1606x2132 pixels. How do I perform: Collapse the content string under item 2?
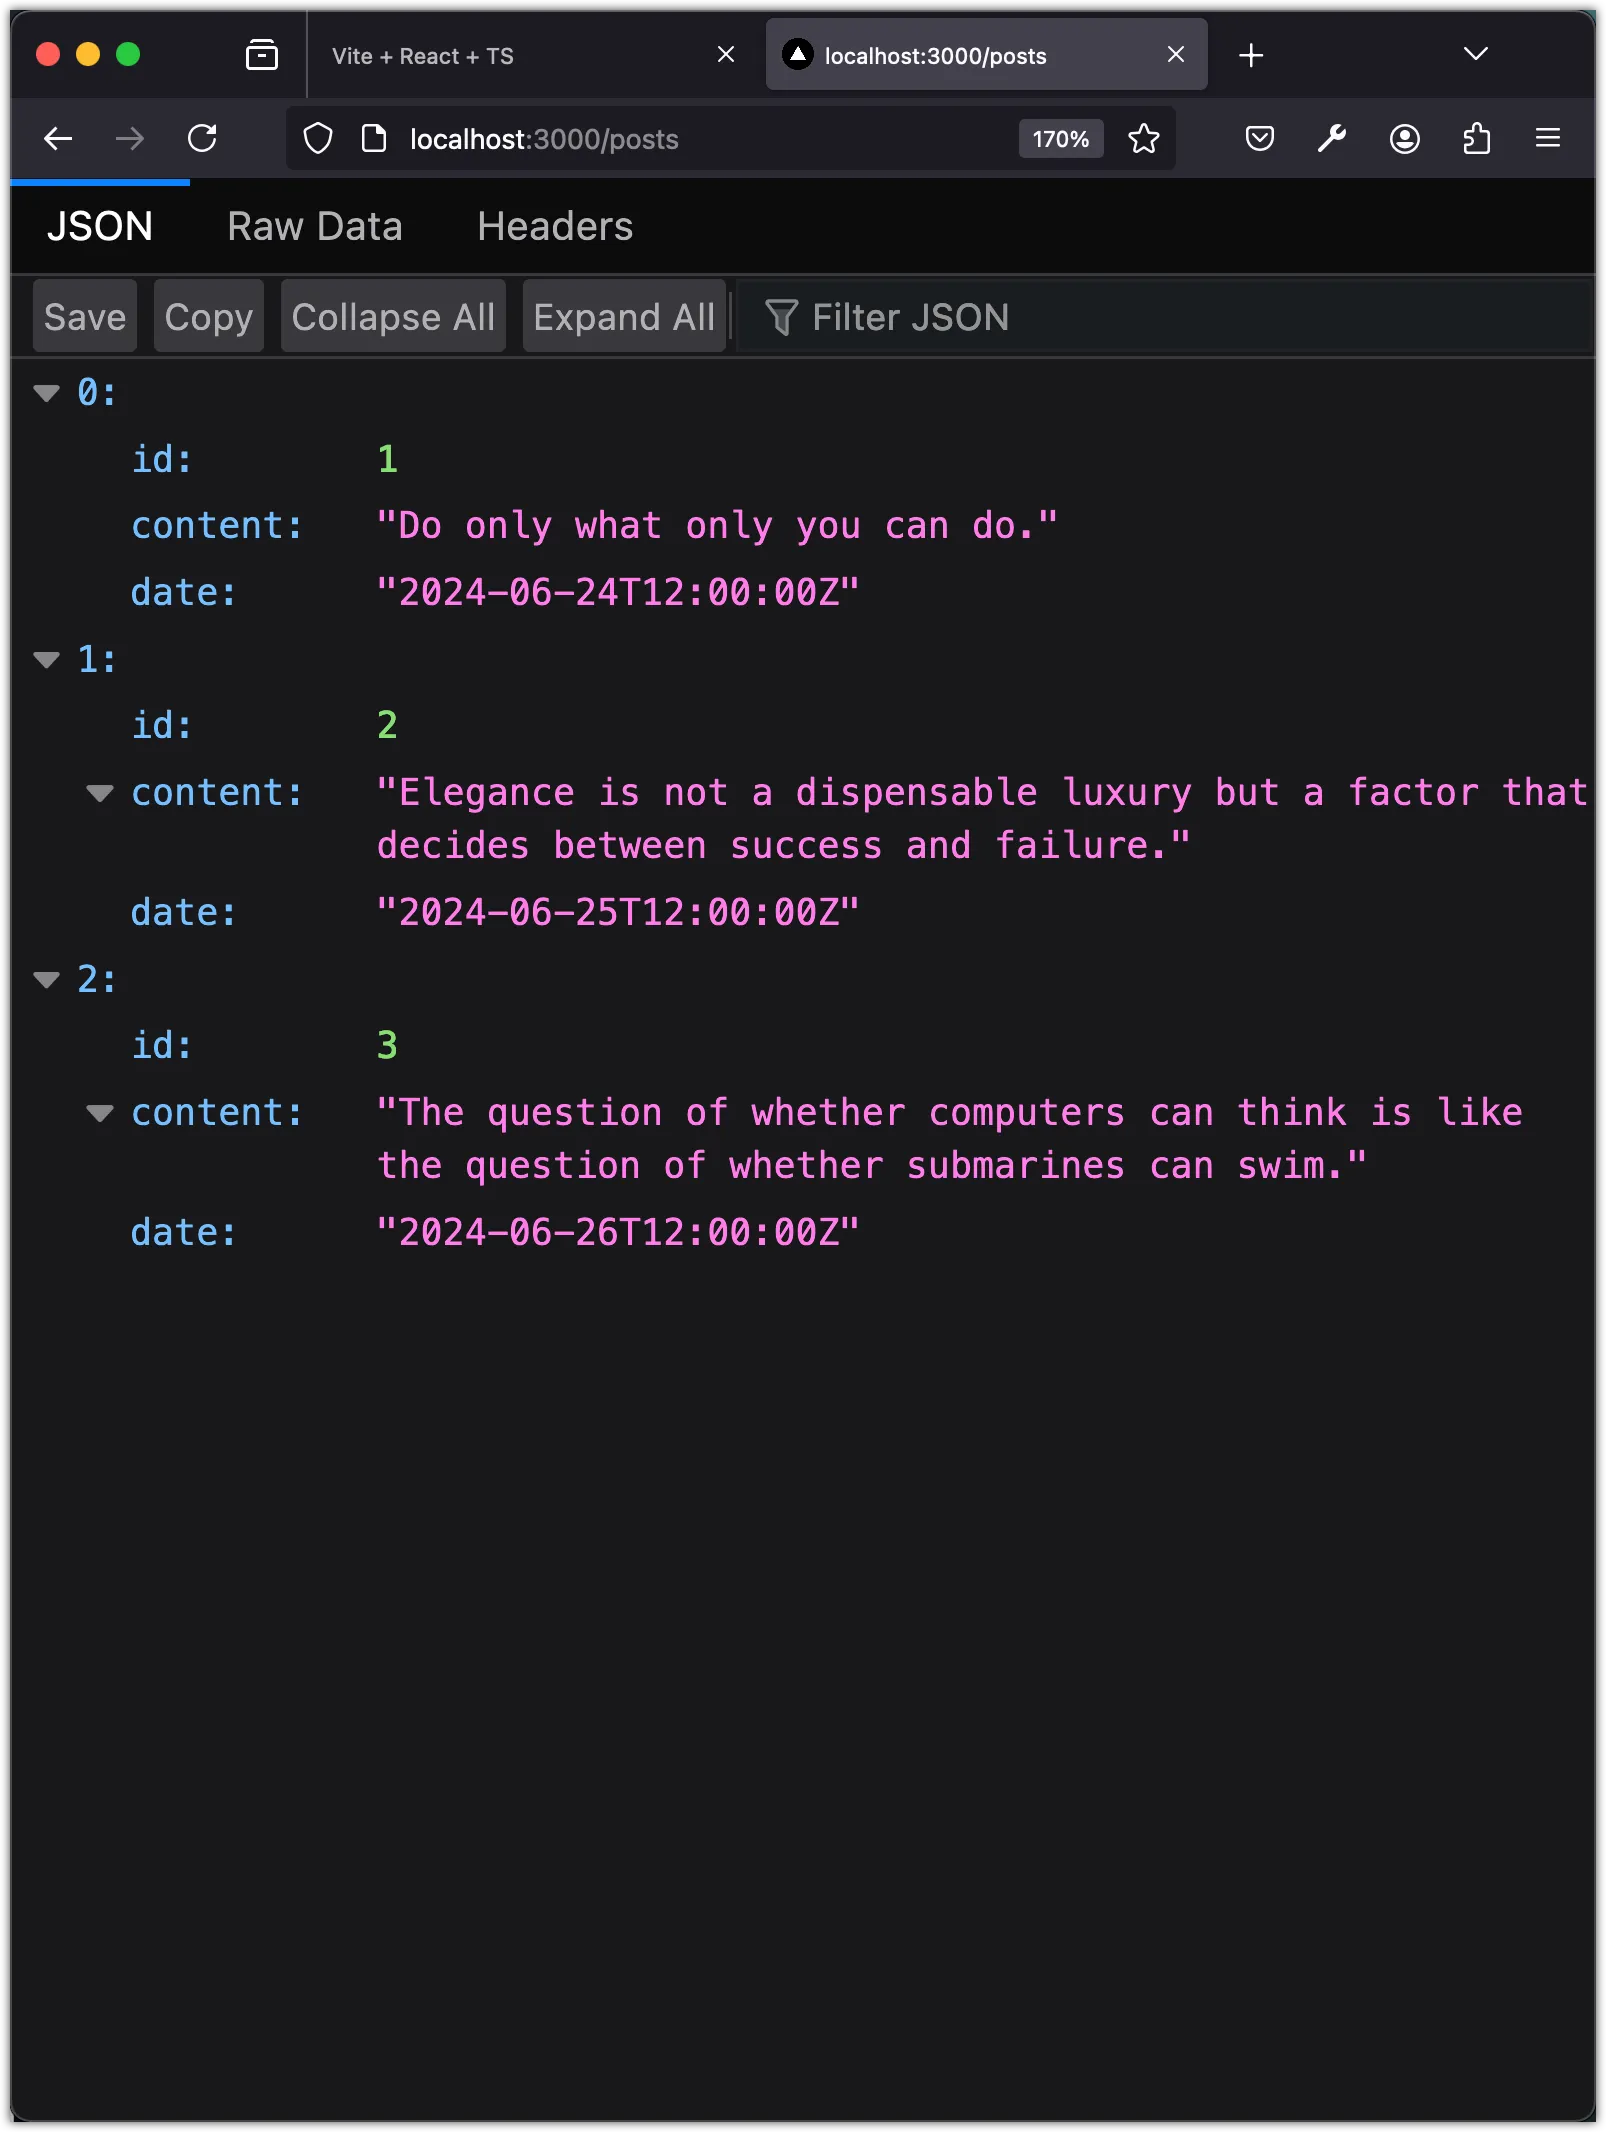pos(99,1113)
